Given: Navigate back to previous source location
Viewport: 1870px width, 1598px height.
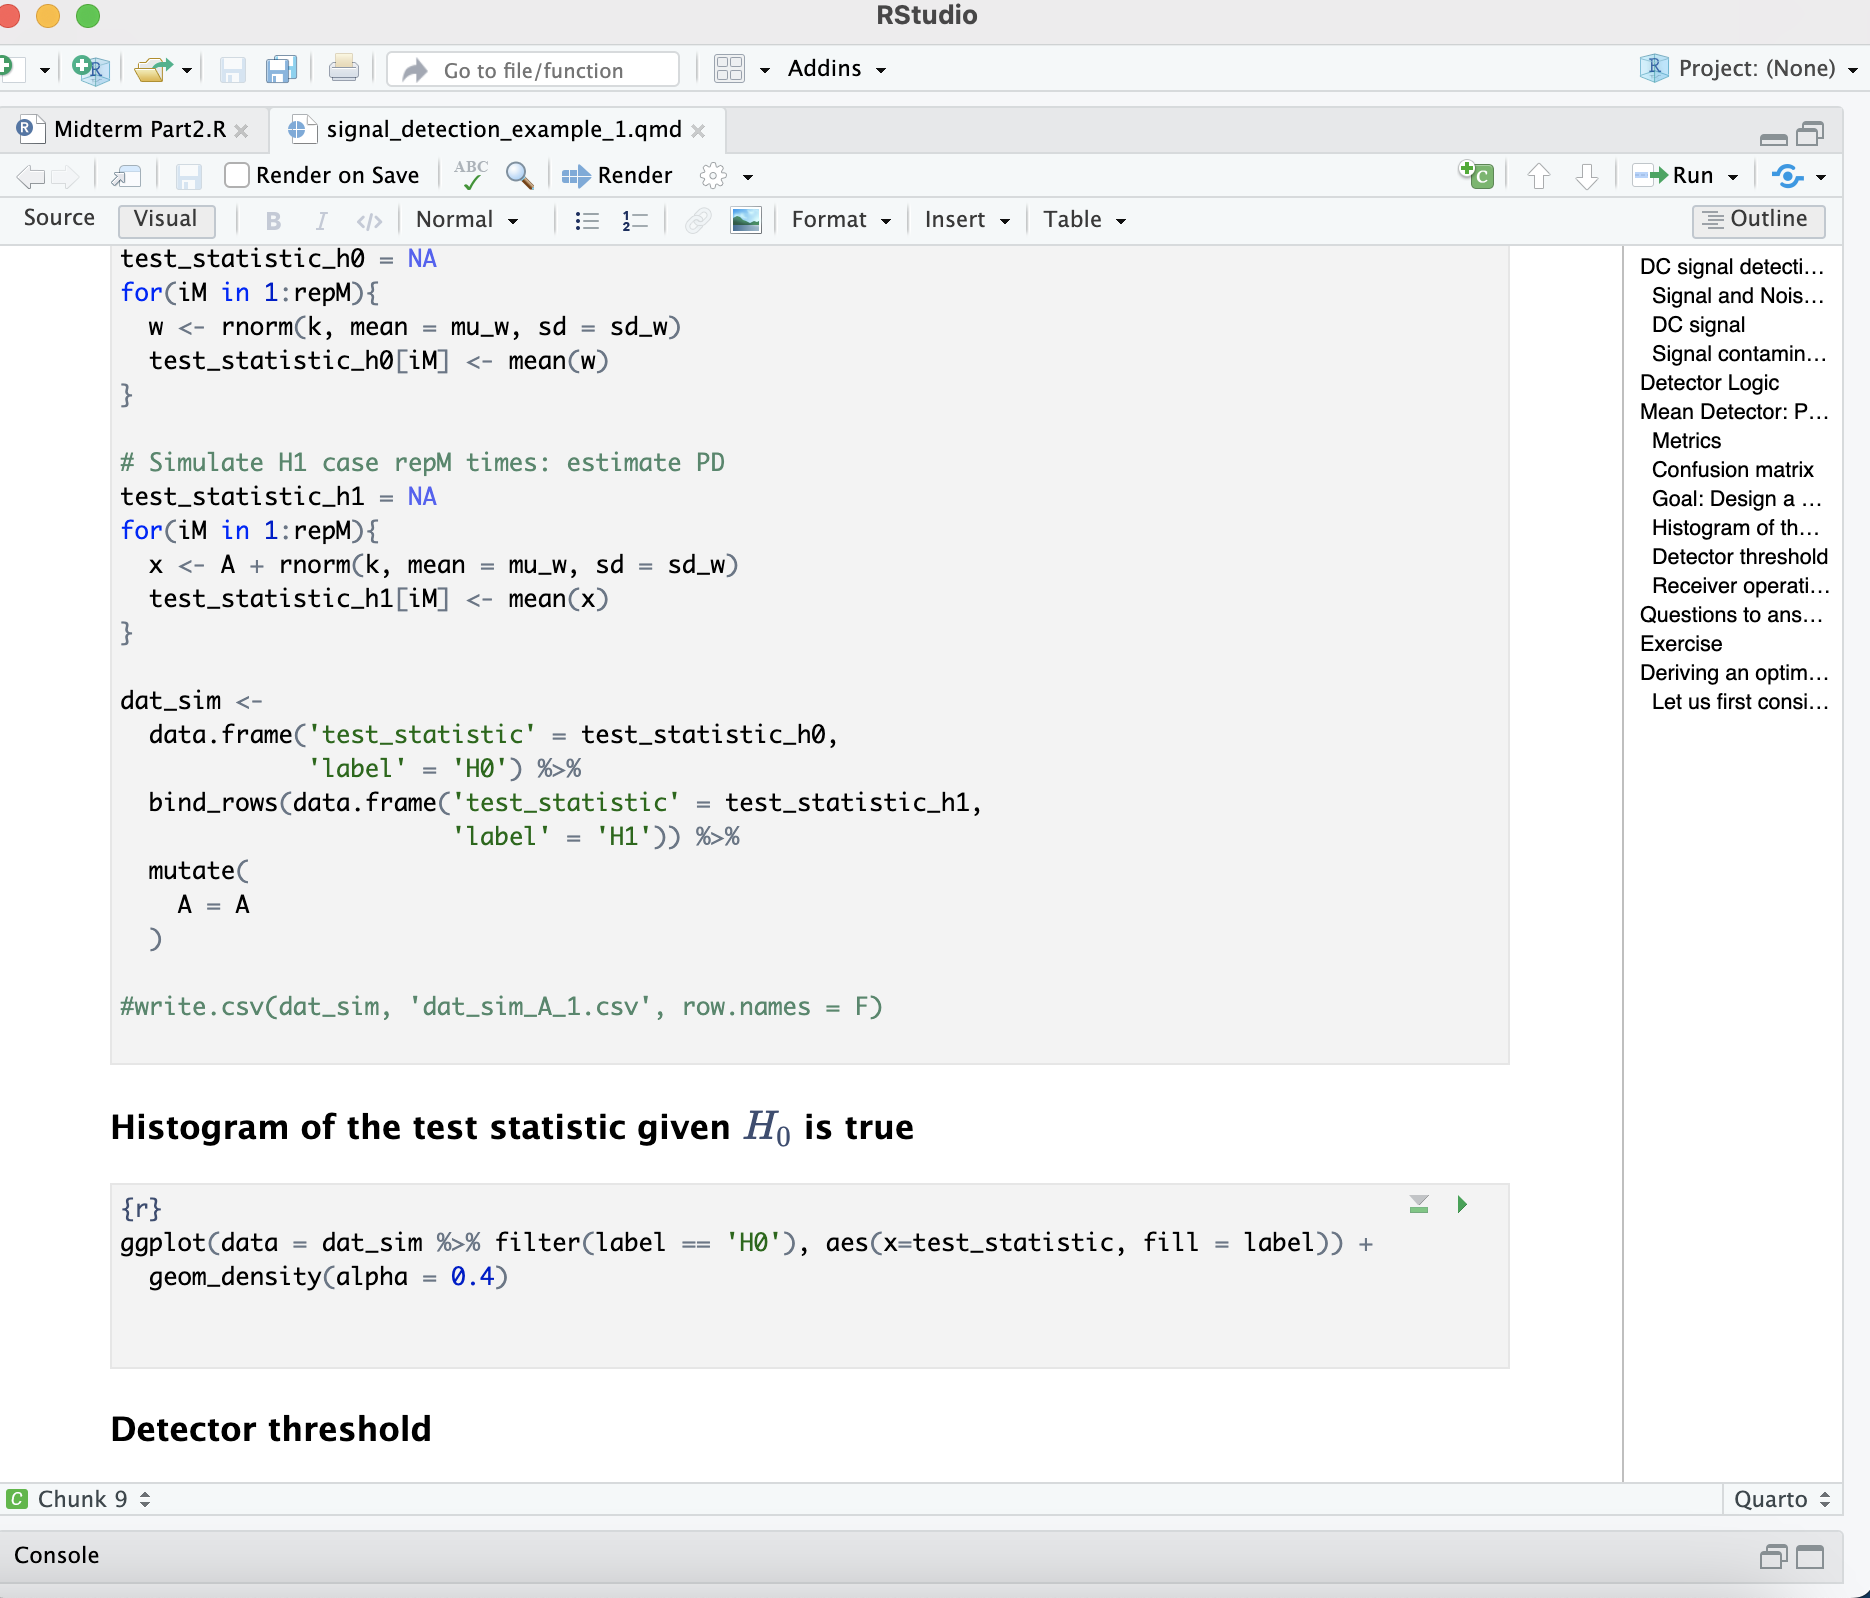Looking at the screenshot, I should (x=31, y=177).
